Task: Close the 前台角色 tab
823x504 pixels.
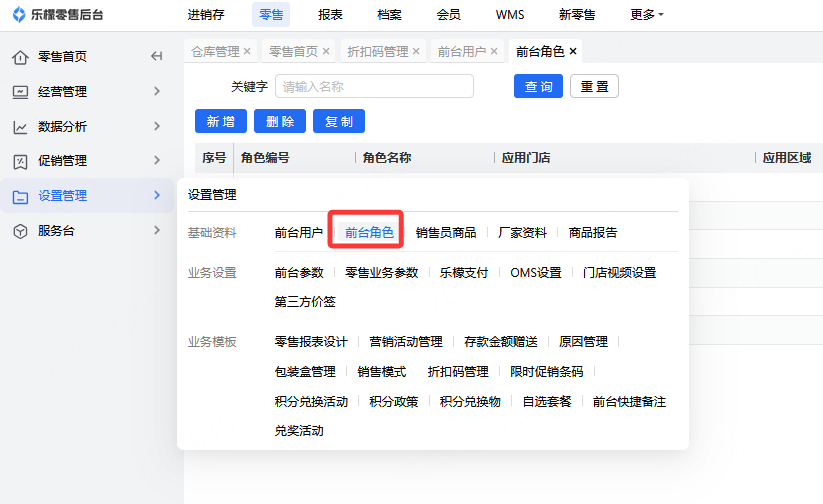Action: coord(573,51)
